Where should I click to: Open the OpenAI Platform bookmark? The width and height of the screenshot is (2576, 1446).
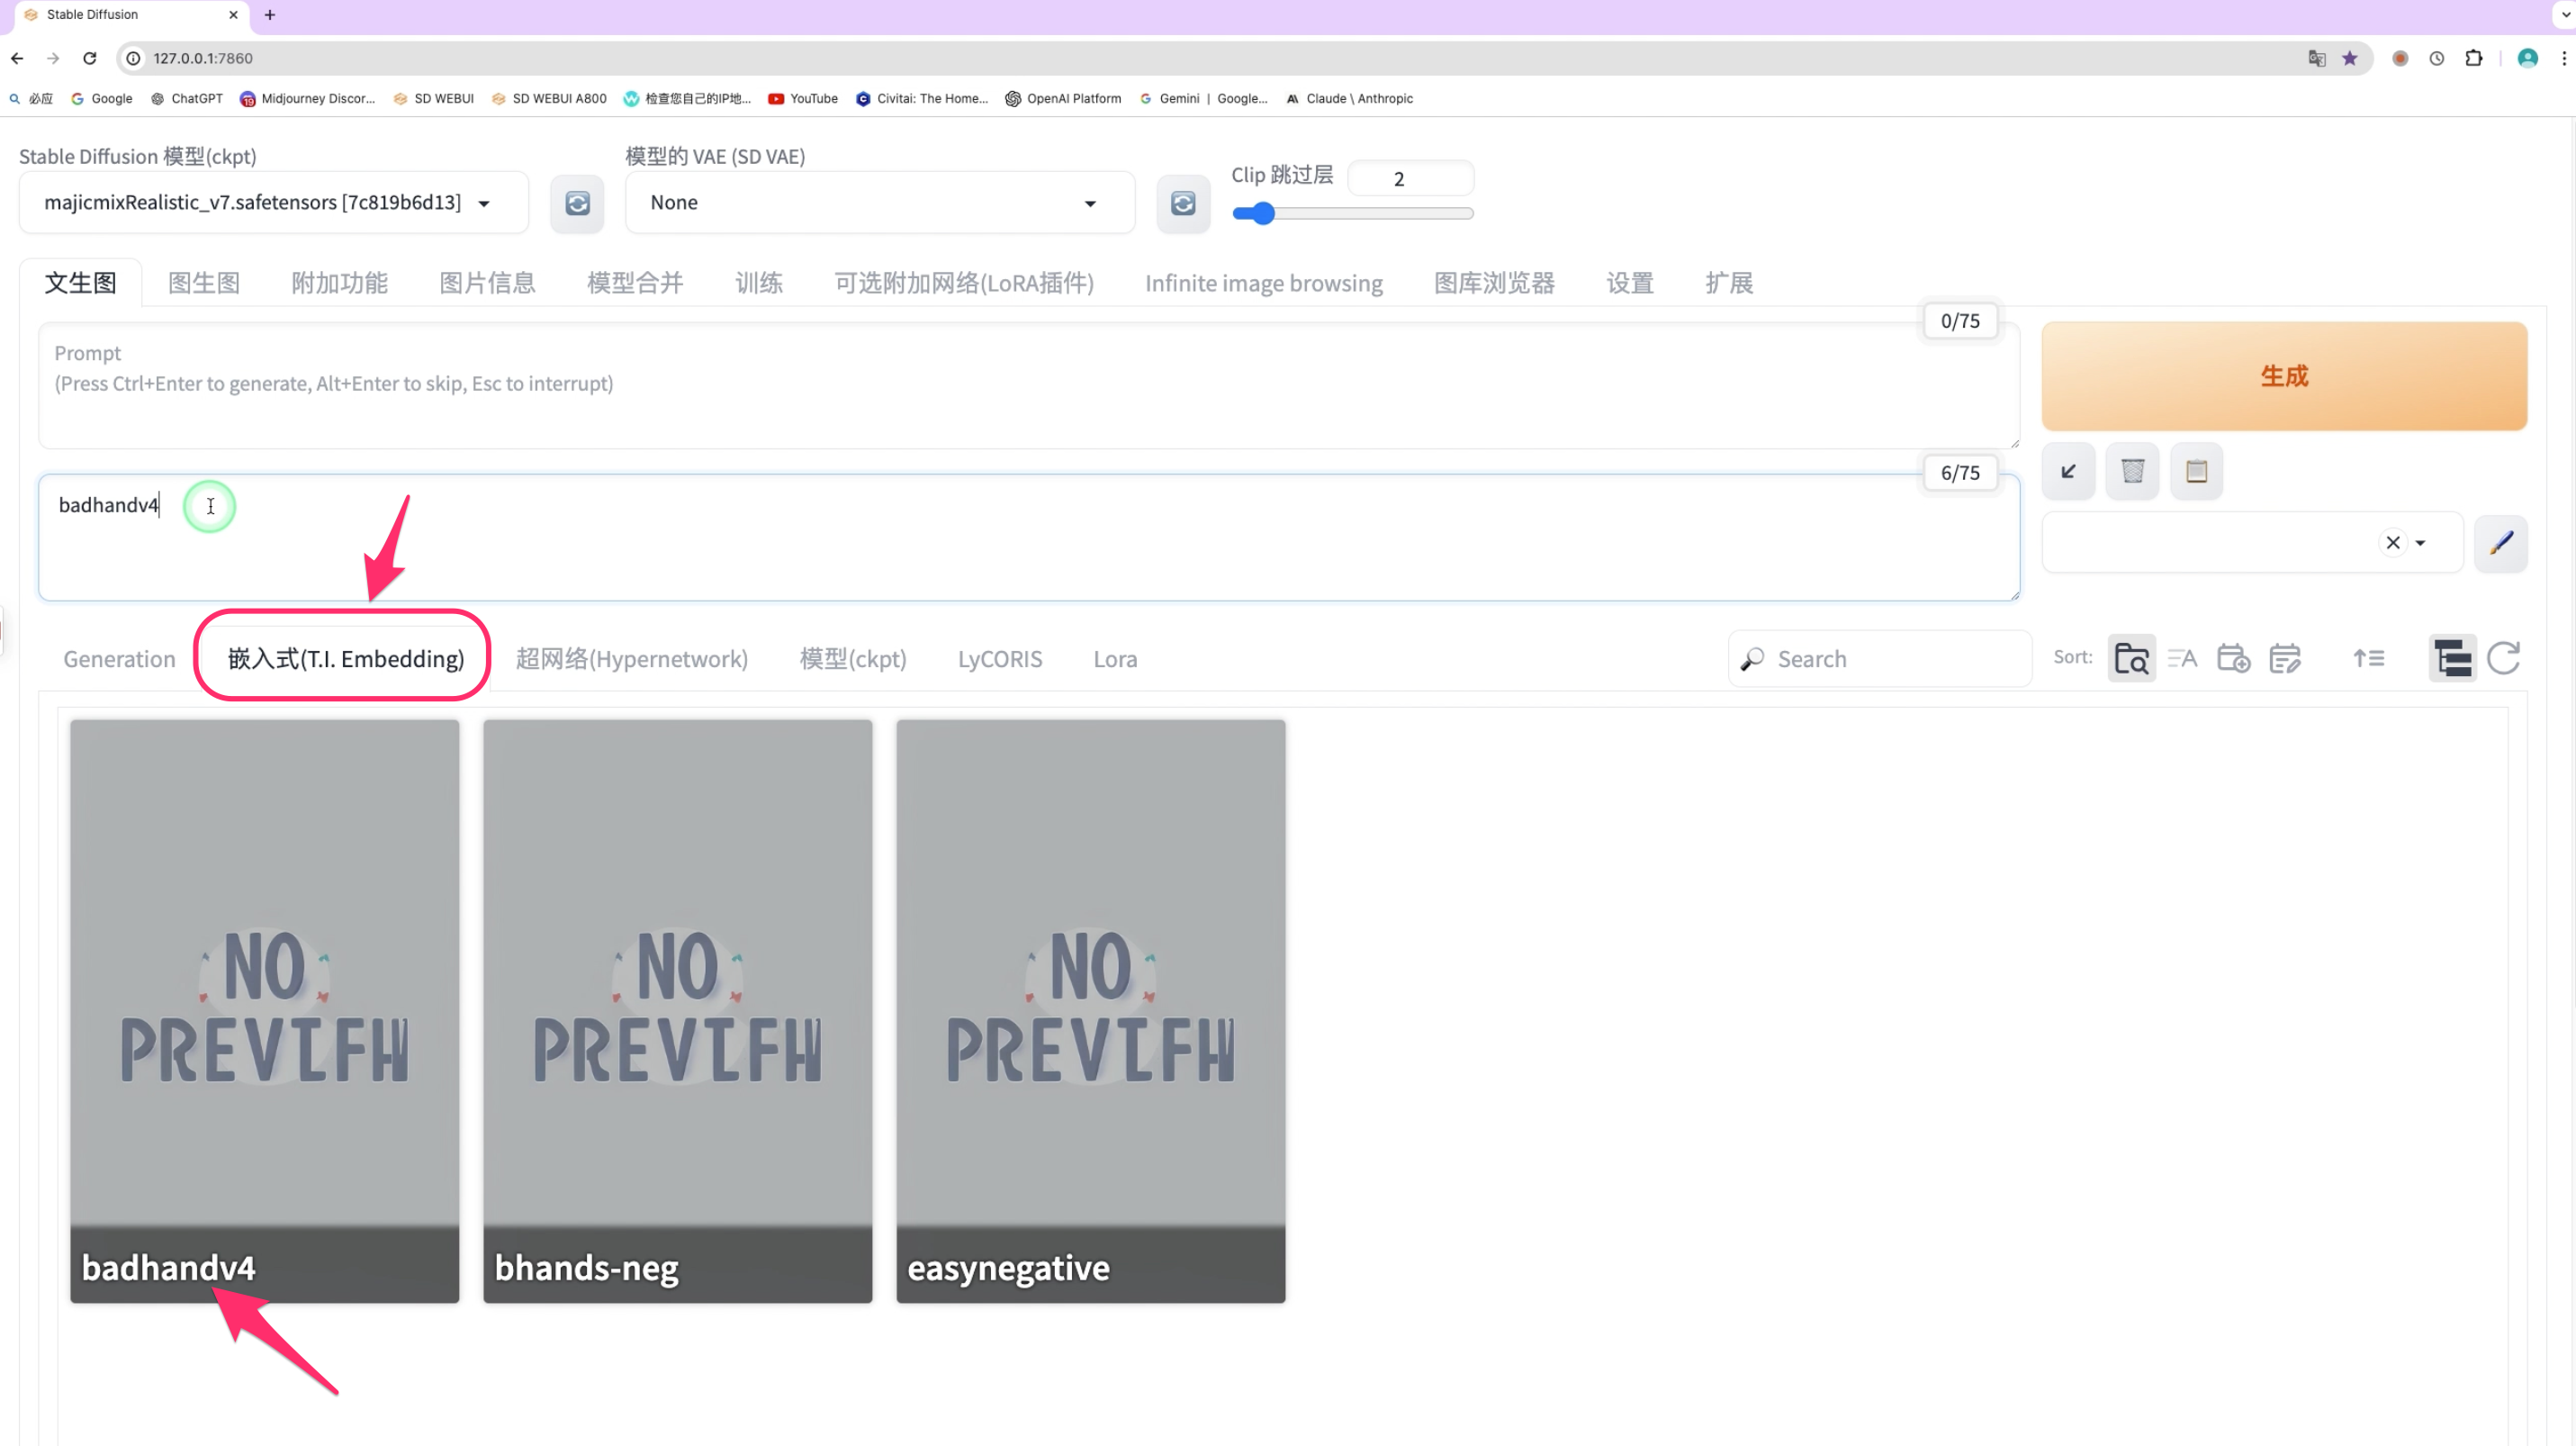1063,98
